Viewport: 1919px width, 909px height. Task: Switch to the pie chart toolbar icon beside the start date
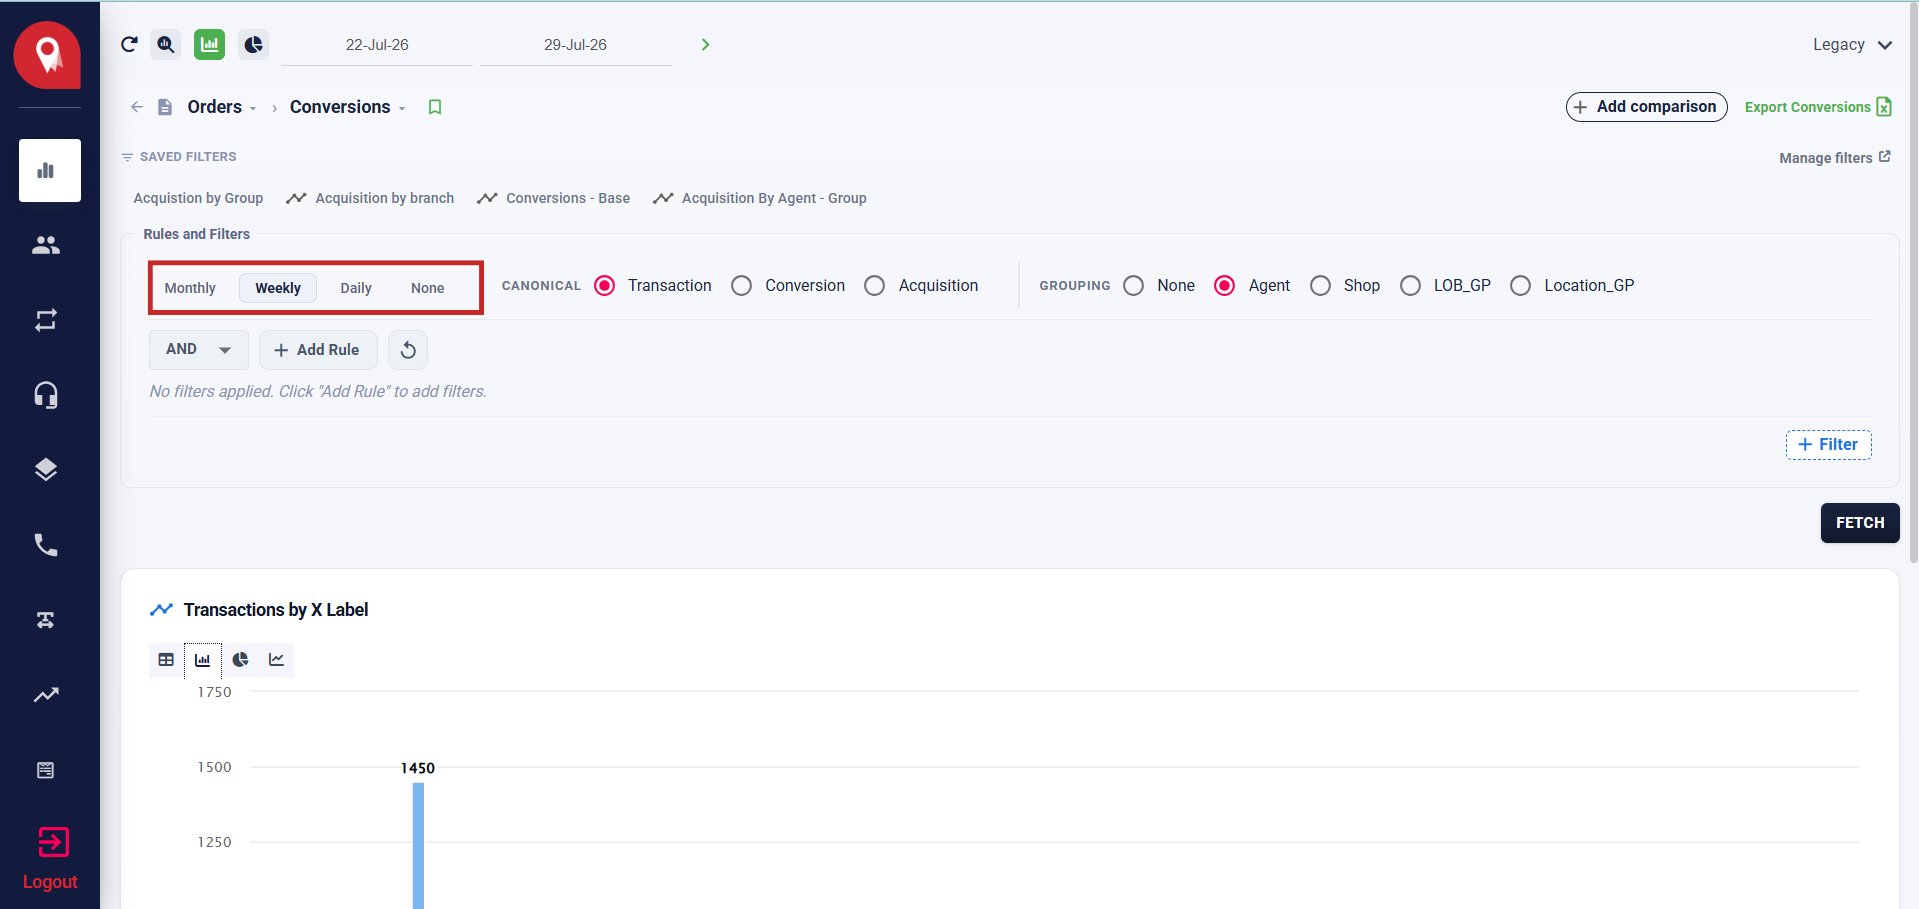pos(254,44)
